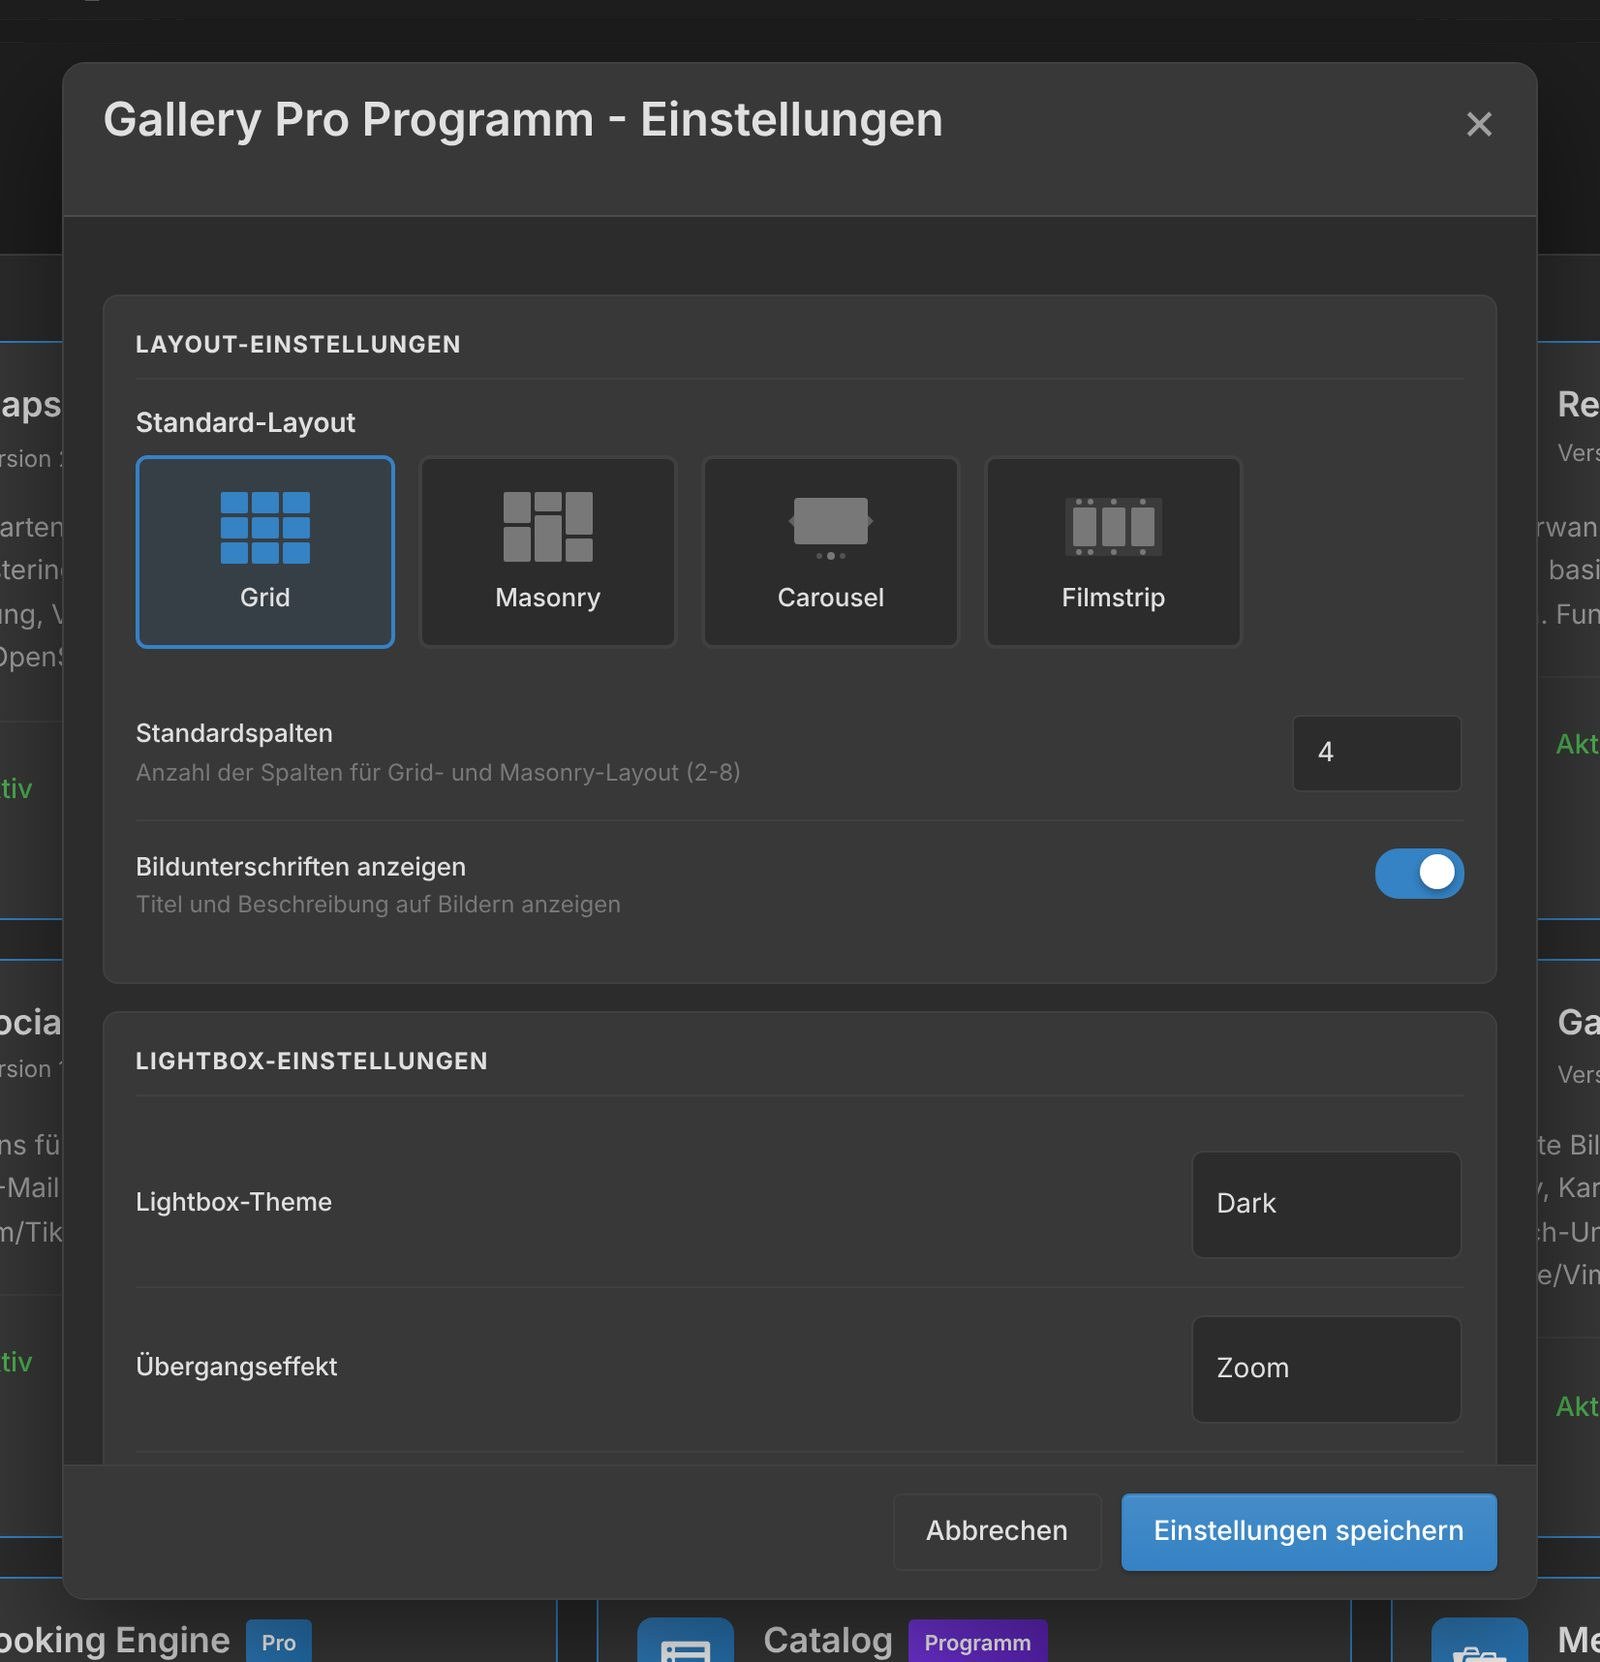1600x1662 pixels.
Task: Click the Catalog module icon
Action: 685,1641
